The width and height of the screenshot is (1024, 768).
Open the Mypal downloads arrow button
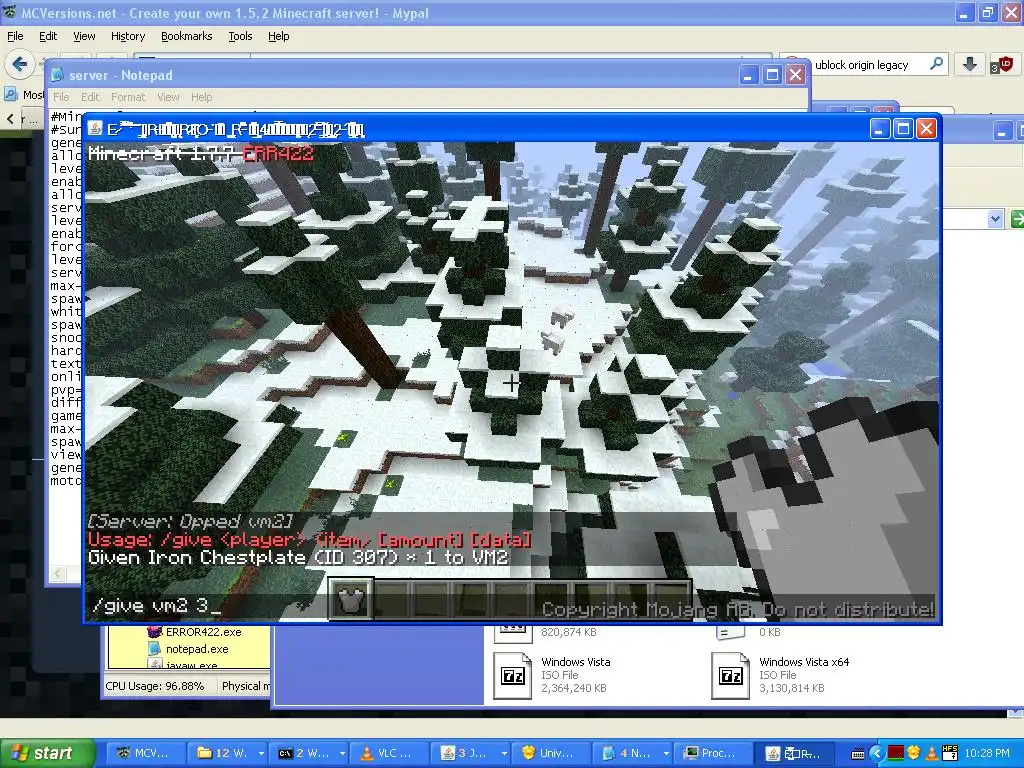tap(970, 64)
